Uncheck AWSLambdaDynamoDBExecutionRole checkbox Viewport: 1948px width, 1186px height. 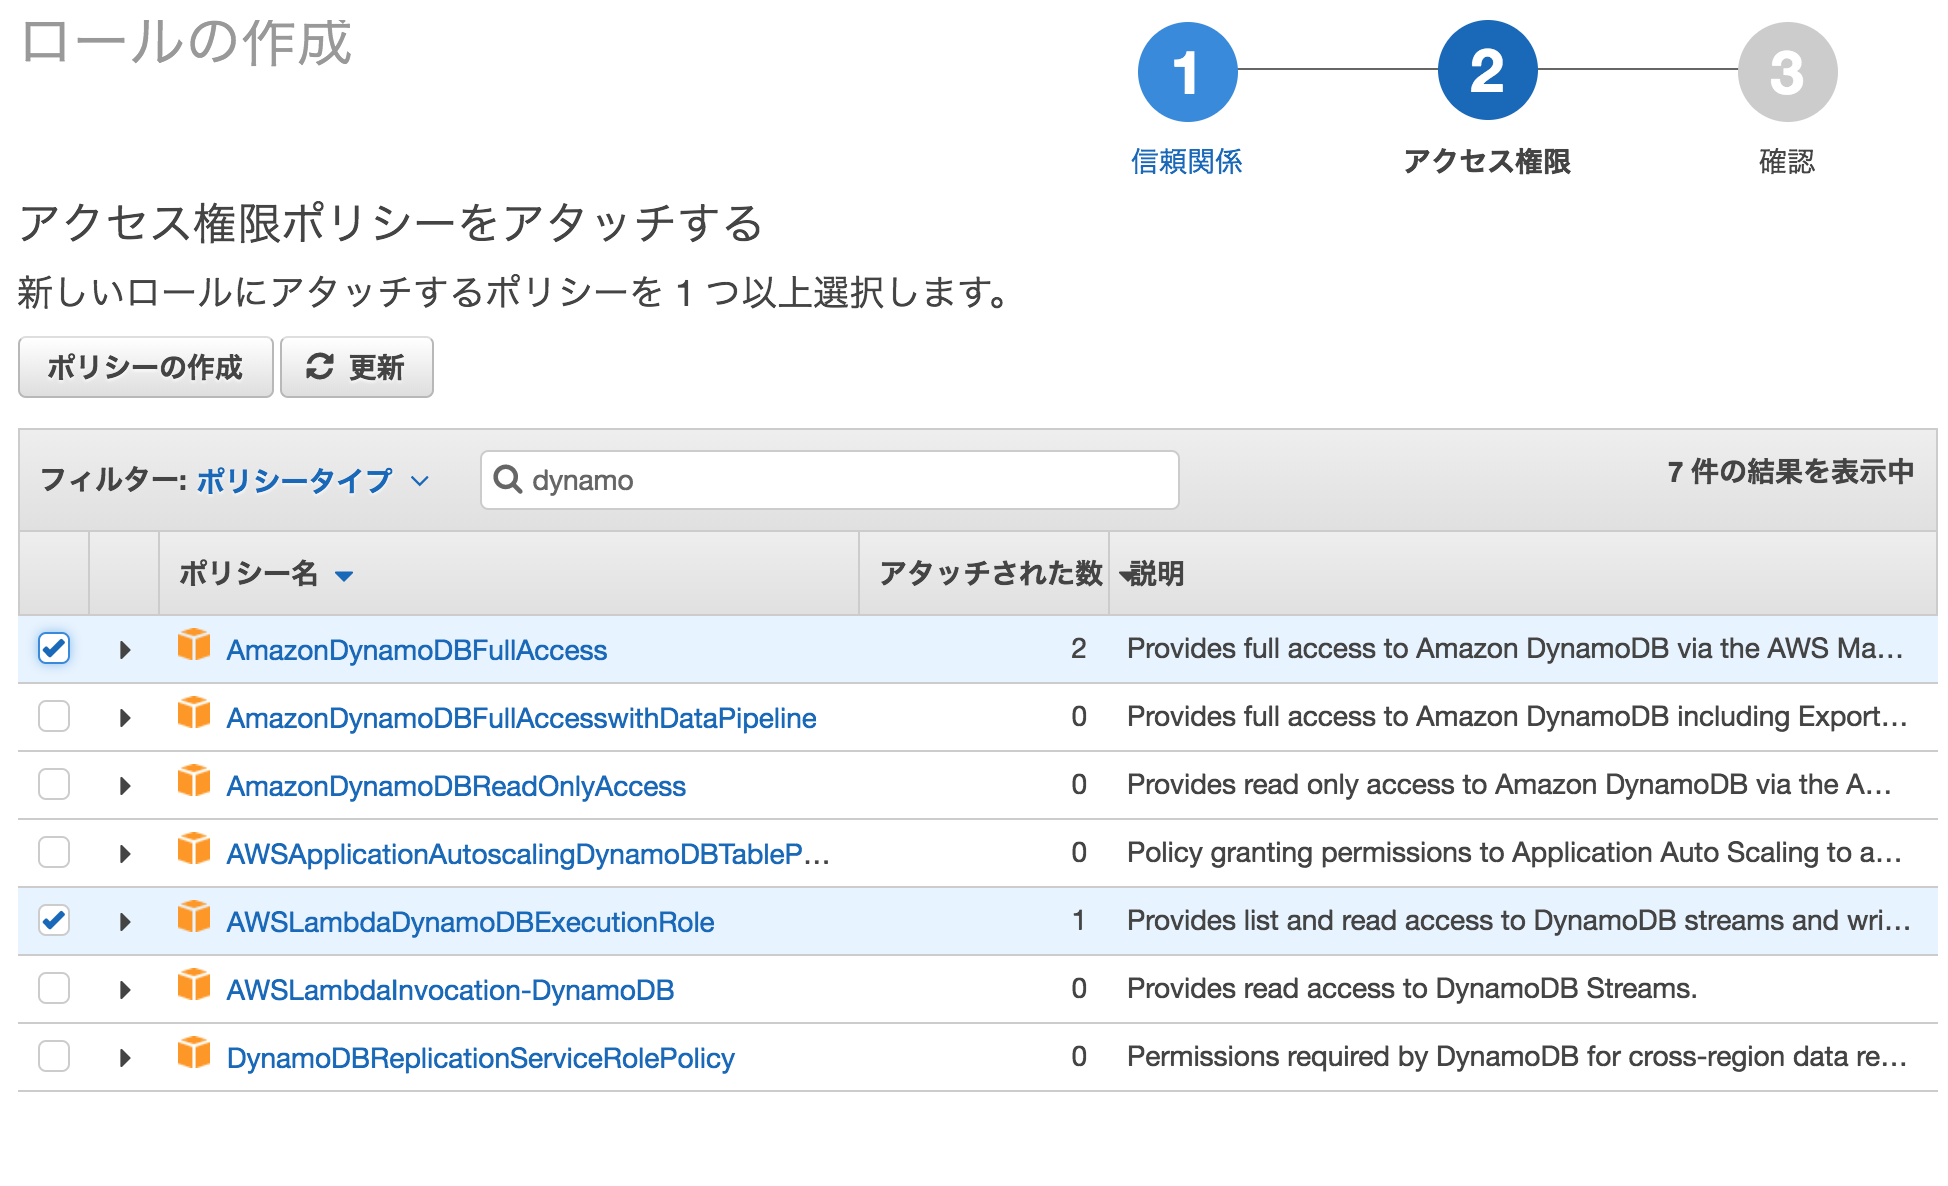(x=54, y=920)
